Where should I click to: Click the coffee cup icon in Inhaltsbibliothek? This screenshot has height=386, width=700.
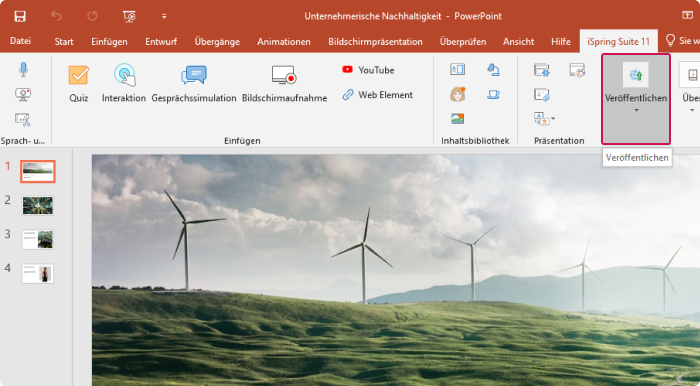tap(493, 94)
